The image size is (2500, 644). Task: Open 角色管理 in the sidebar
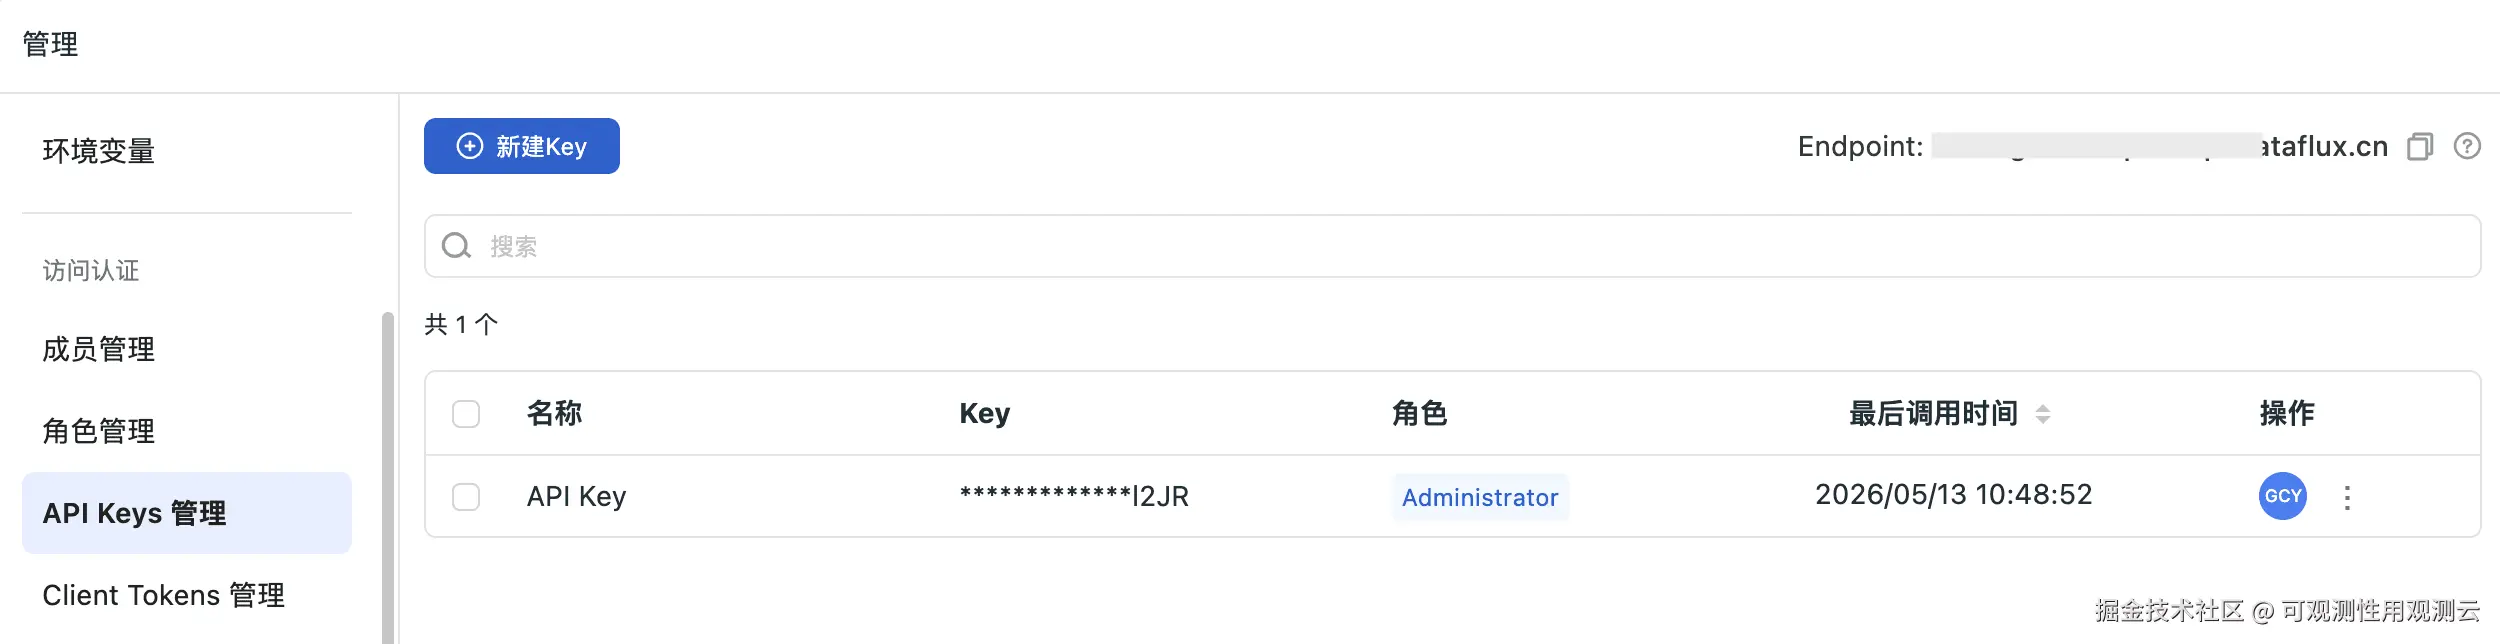pyautogui.click(x=99, y=431)
